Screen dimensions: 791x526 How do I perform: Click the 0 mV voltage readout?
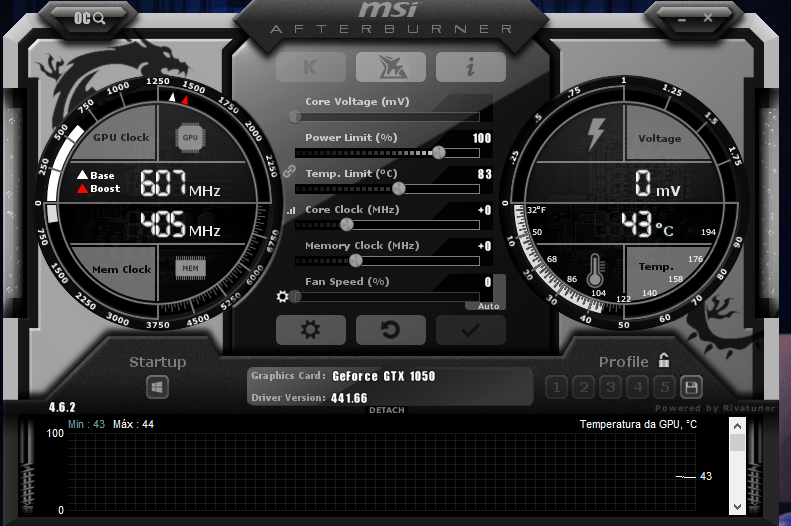657,183
